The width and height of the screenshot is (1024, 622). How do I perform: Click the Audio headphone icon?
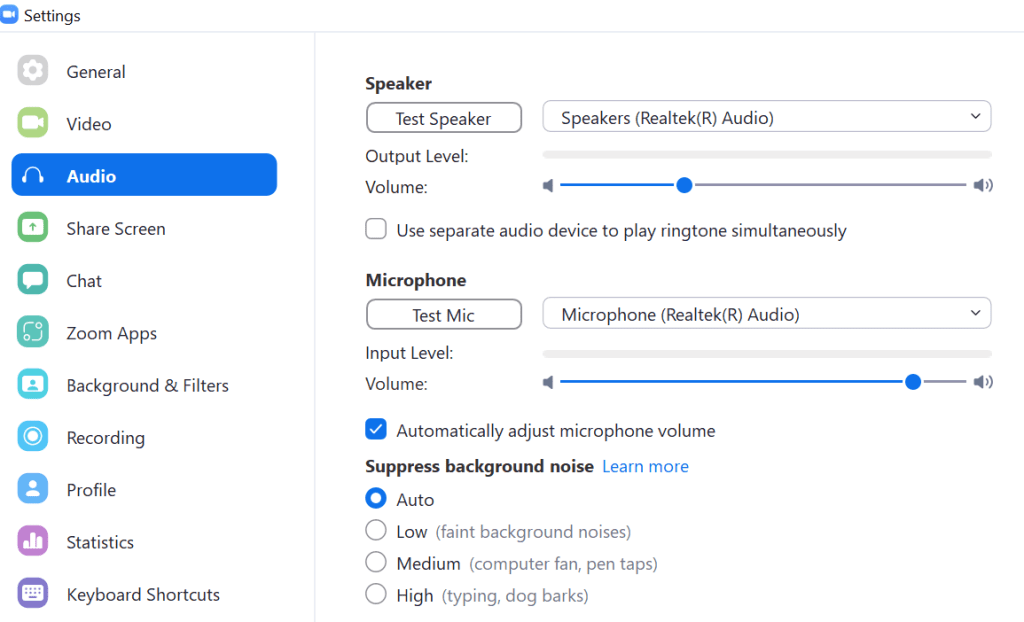coord(32,174)
